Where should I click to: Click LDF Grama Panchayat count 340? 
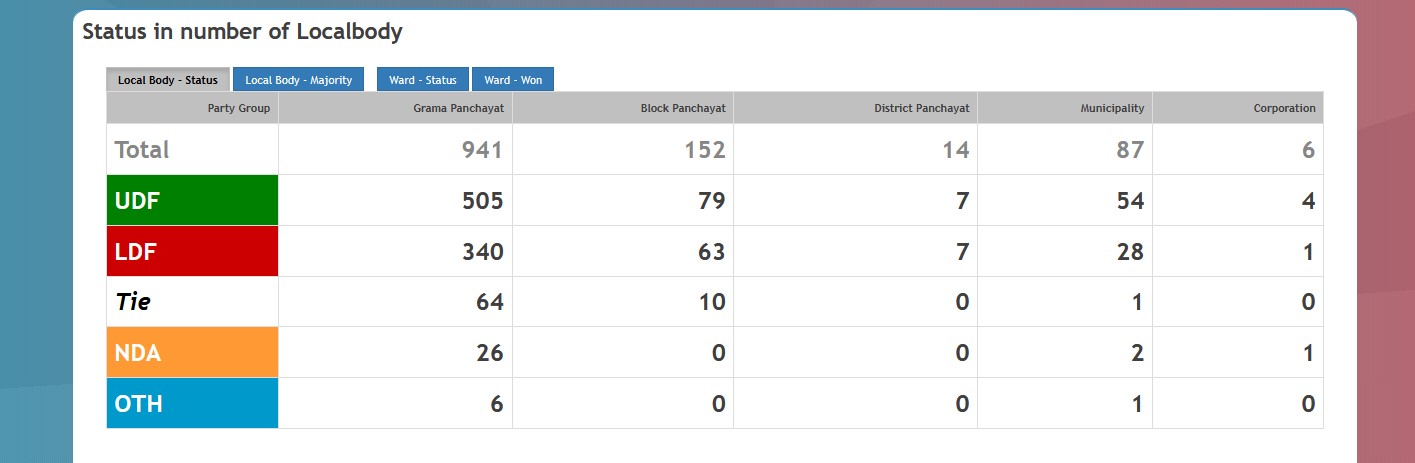tap(482, 252)
